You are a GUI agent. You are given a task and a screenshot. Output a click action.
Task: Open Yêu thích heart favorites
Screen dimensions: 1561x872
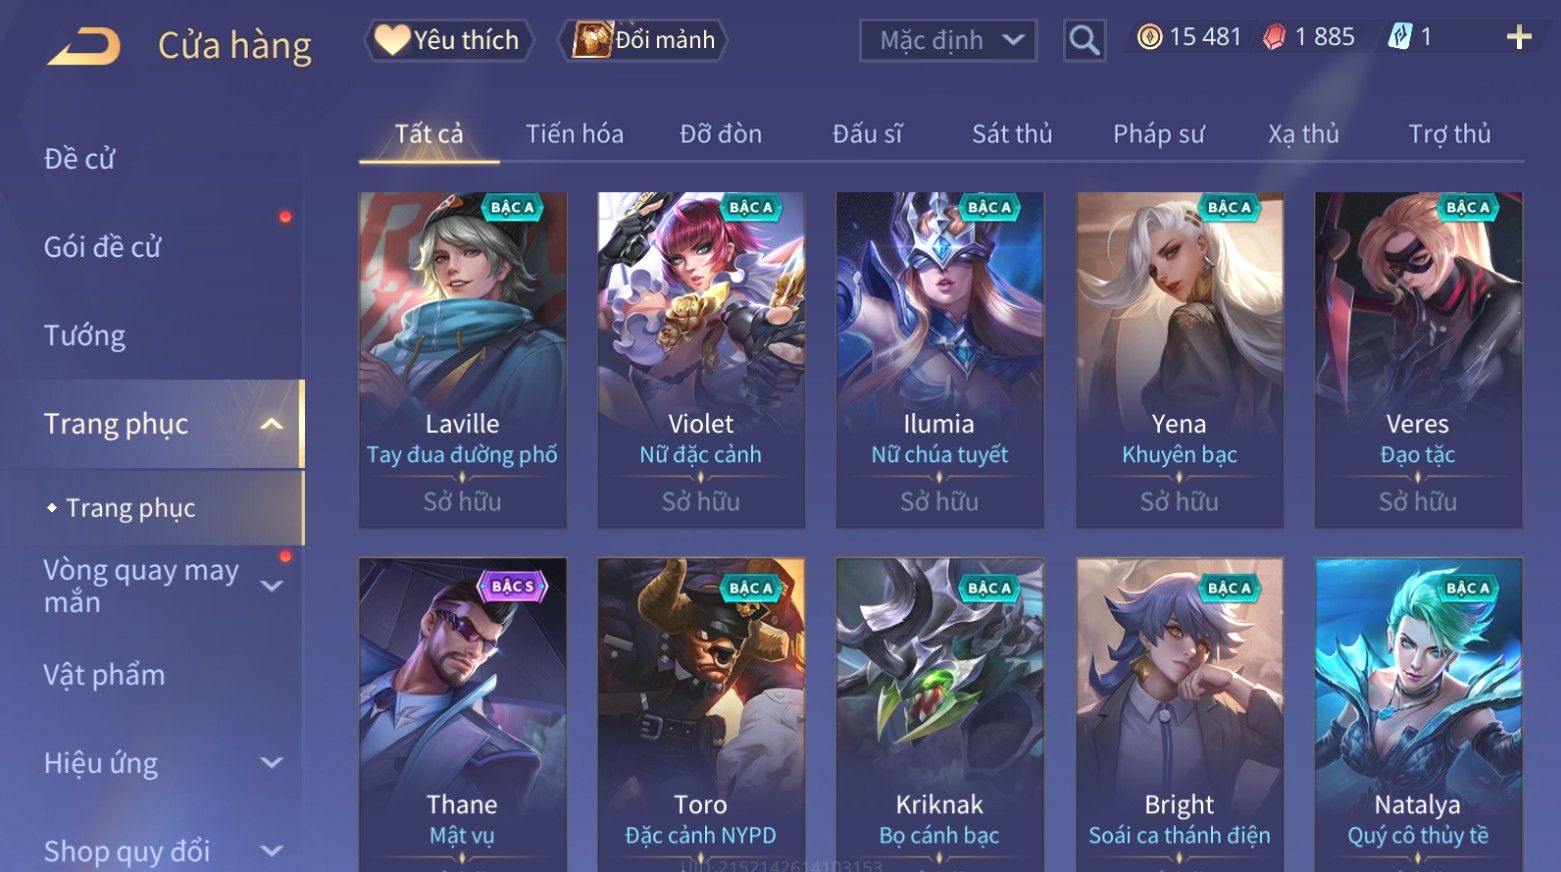(448, 40)
